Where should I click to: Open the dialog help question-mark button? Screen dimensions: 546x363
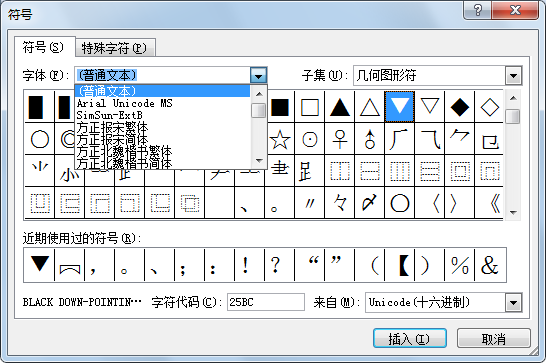pyautogui.click(x=477, y=10)
